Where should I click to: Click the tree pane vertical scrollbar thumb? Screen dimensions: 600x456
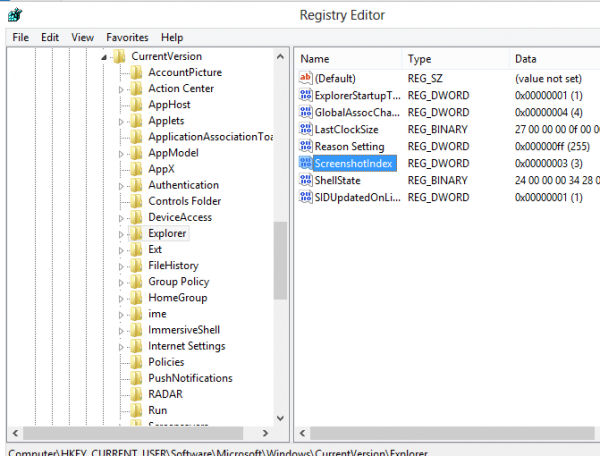pyautogui.click(x=281, y=260)
